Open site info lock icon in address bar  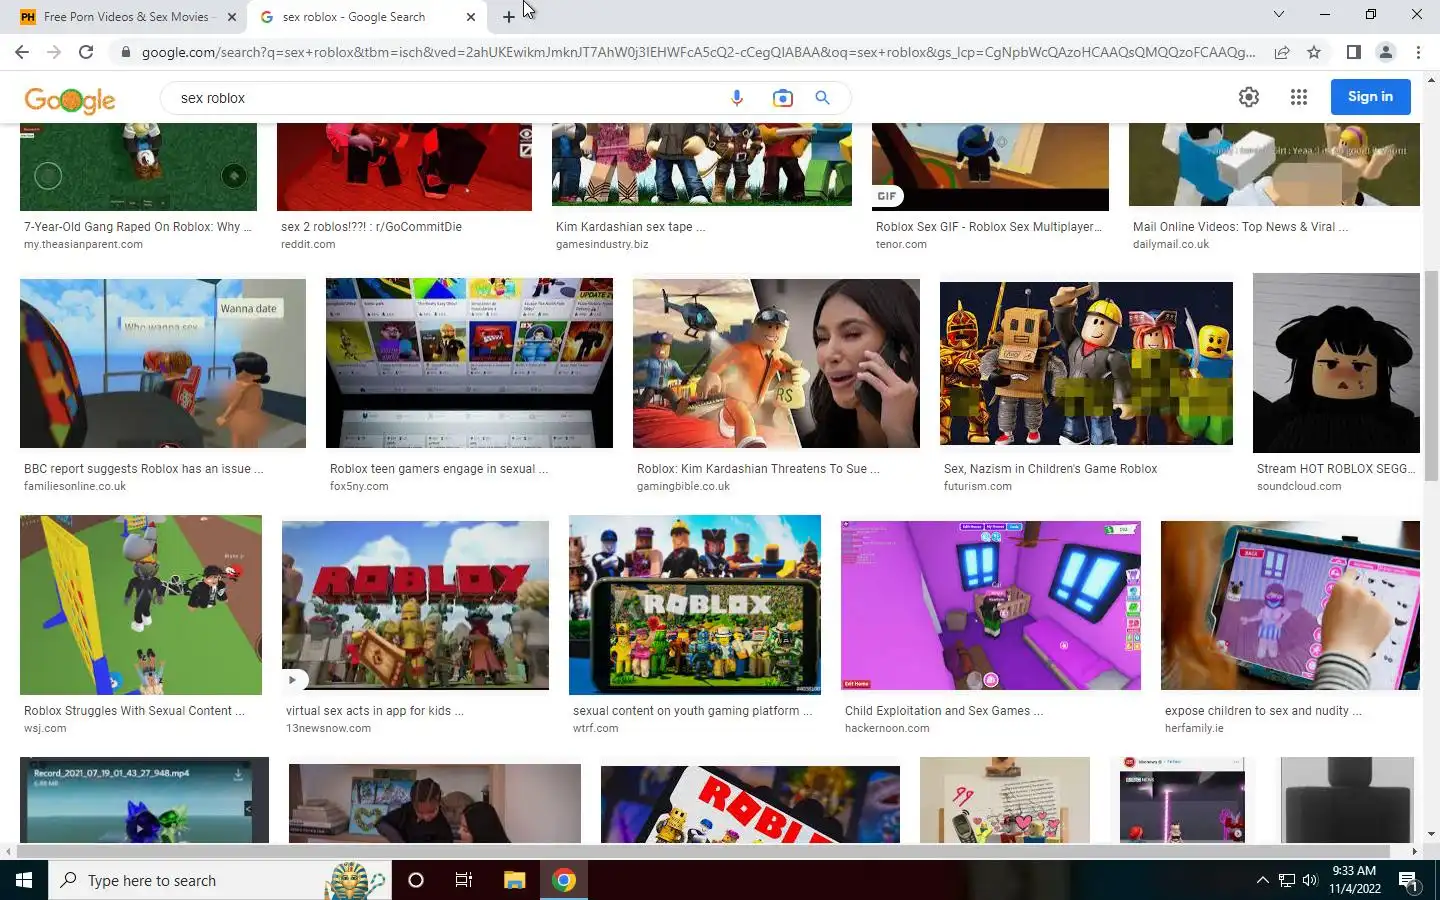125,52
